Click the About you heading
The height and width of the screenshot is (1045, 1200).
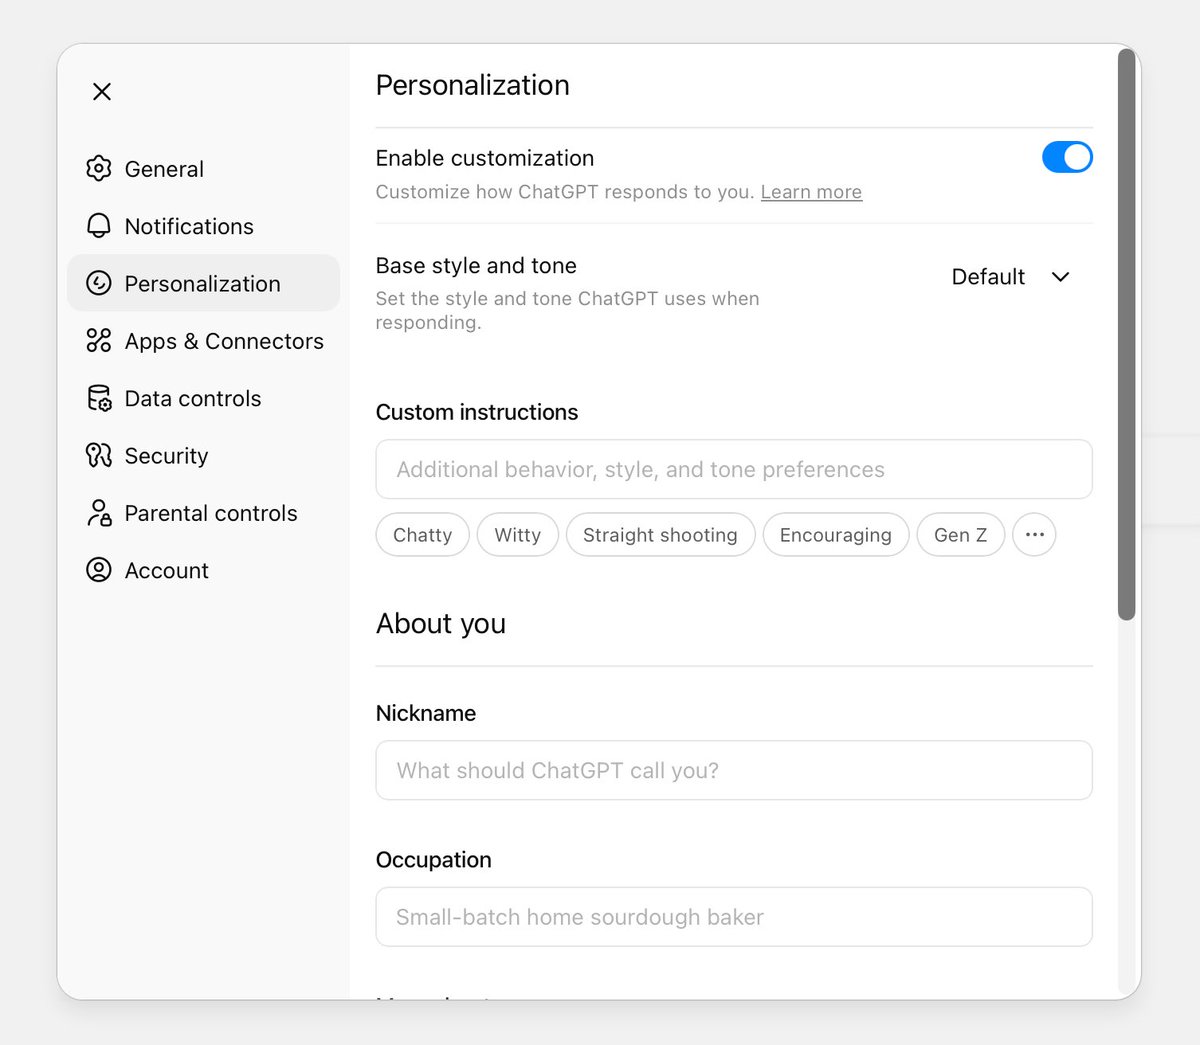coord(441,624)
